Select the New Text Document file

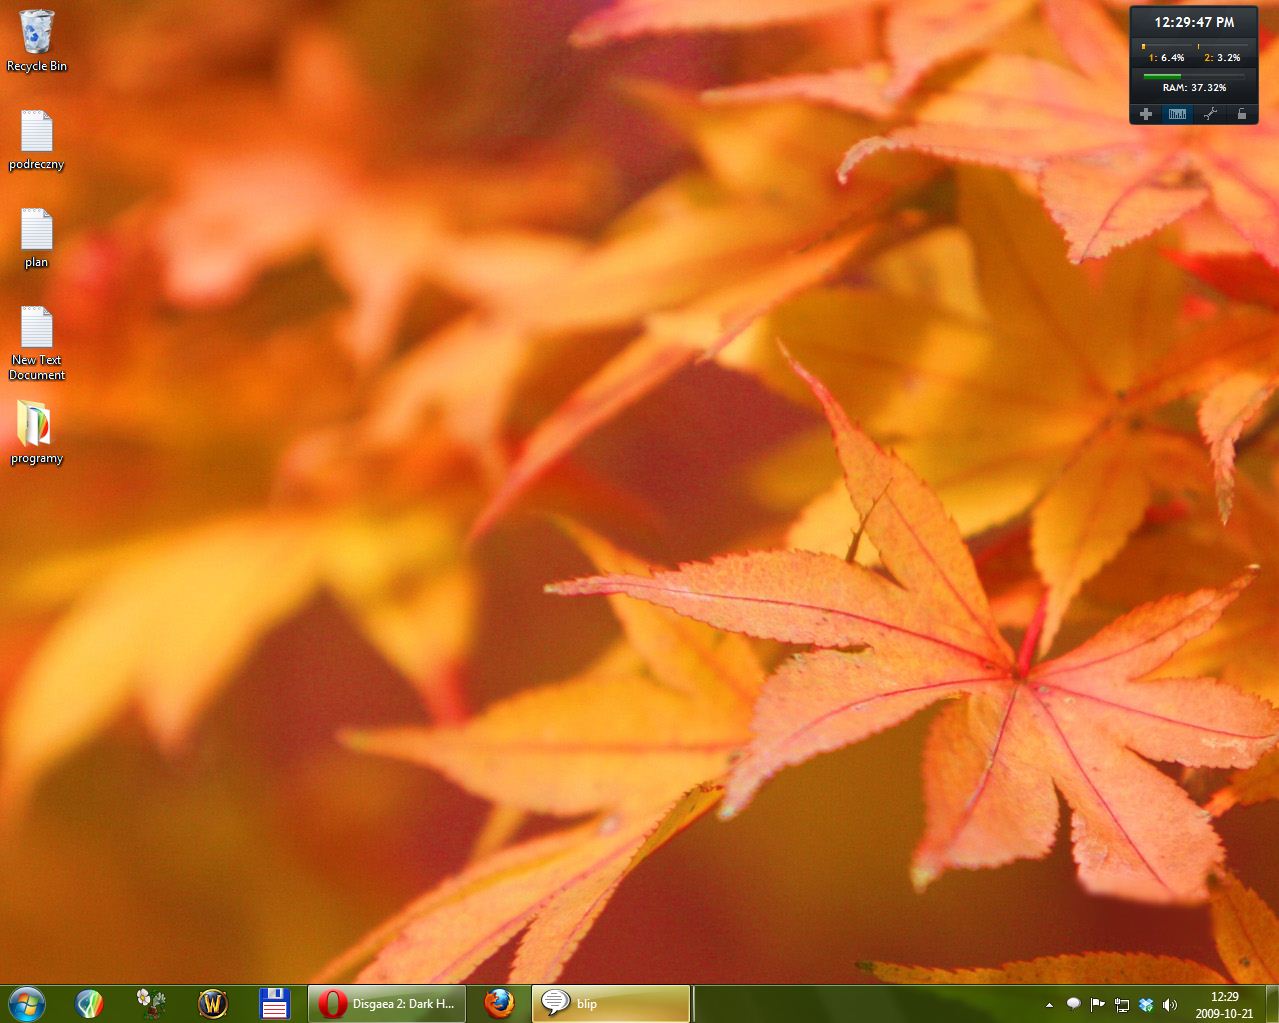pos(36,328)
